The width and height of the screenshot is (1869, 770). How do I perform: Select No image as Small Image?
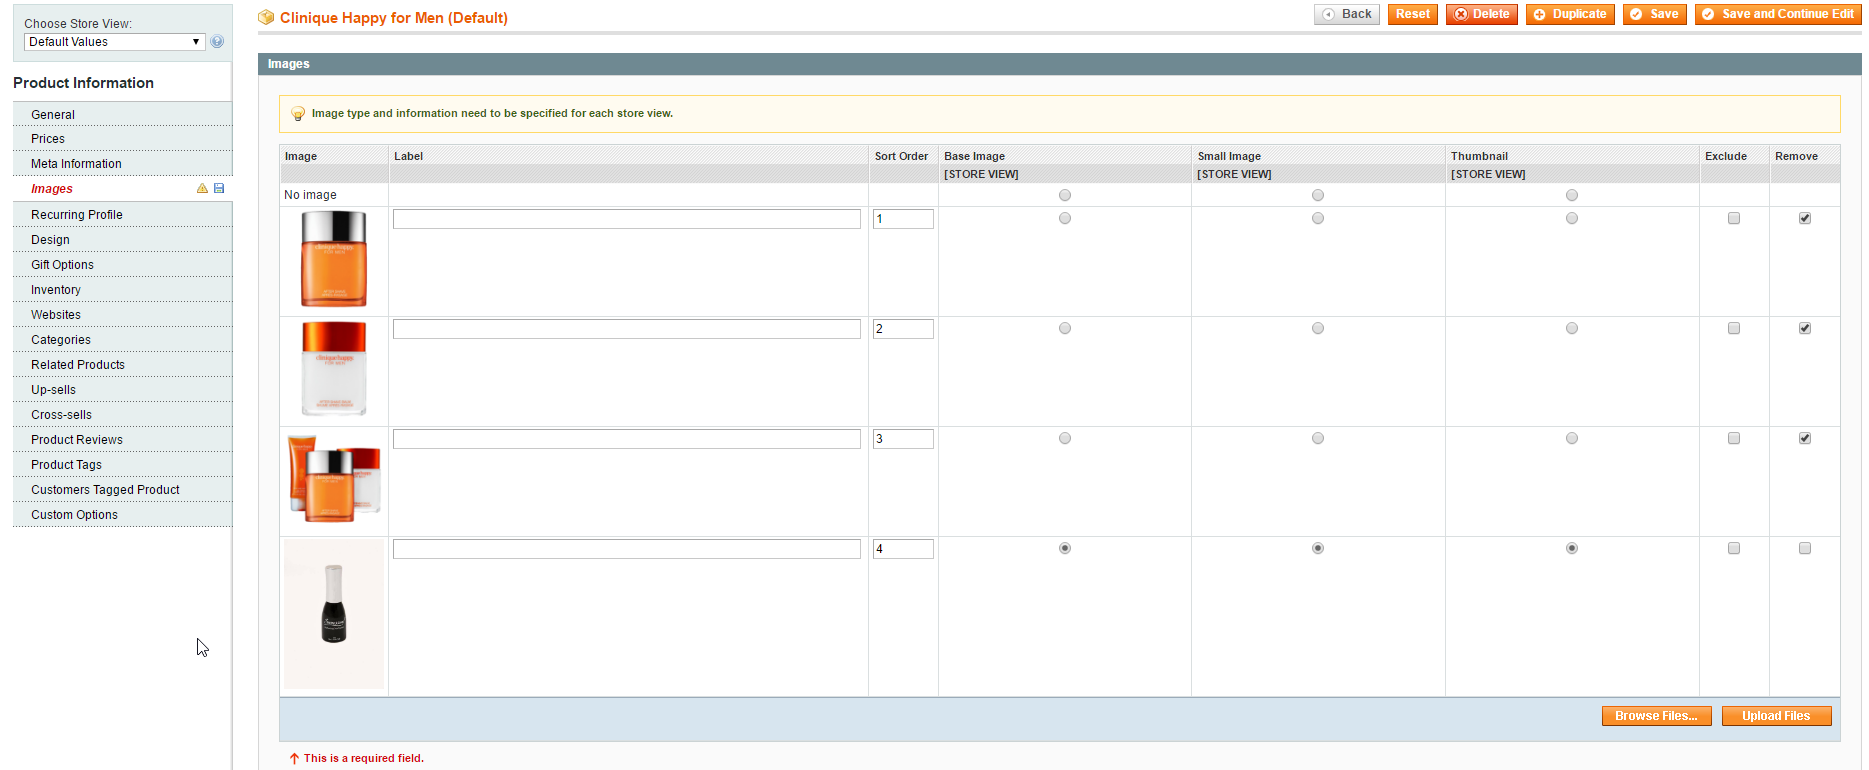coord(1318,195)
